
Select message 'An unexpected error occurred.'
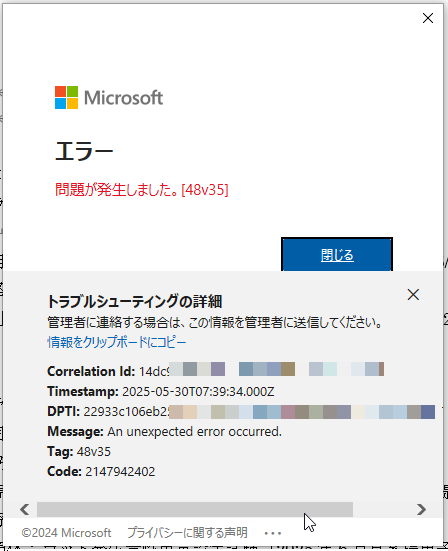[194, 432]
